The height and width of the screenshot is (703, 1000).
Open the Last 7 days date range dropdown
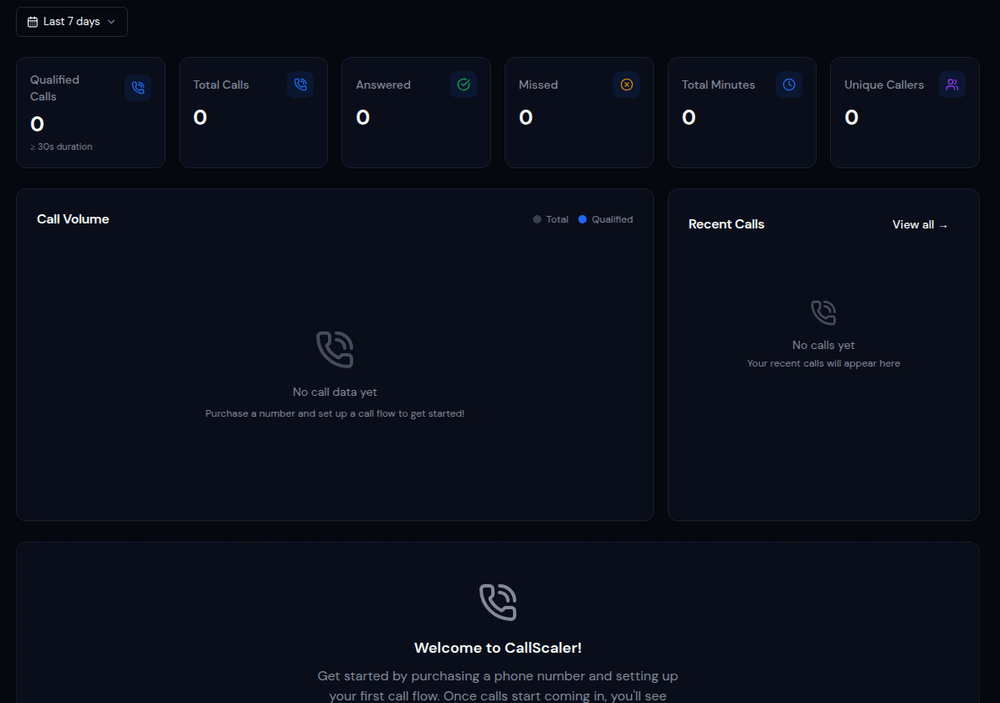[x=71, y=21]
